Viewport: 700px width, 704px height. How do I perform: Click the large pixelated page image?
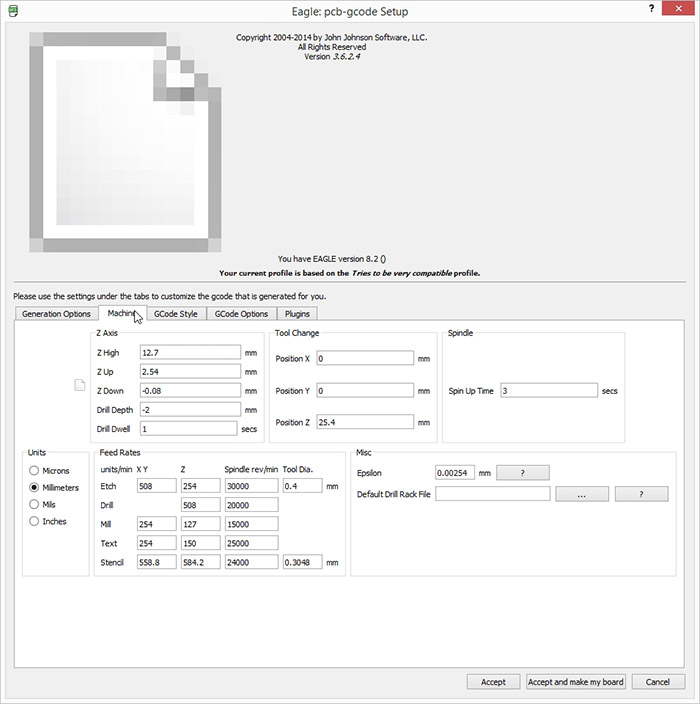coord(125,142)
